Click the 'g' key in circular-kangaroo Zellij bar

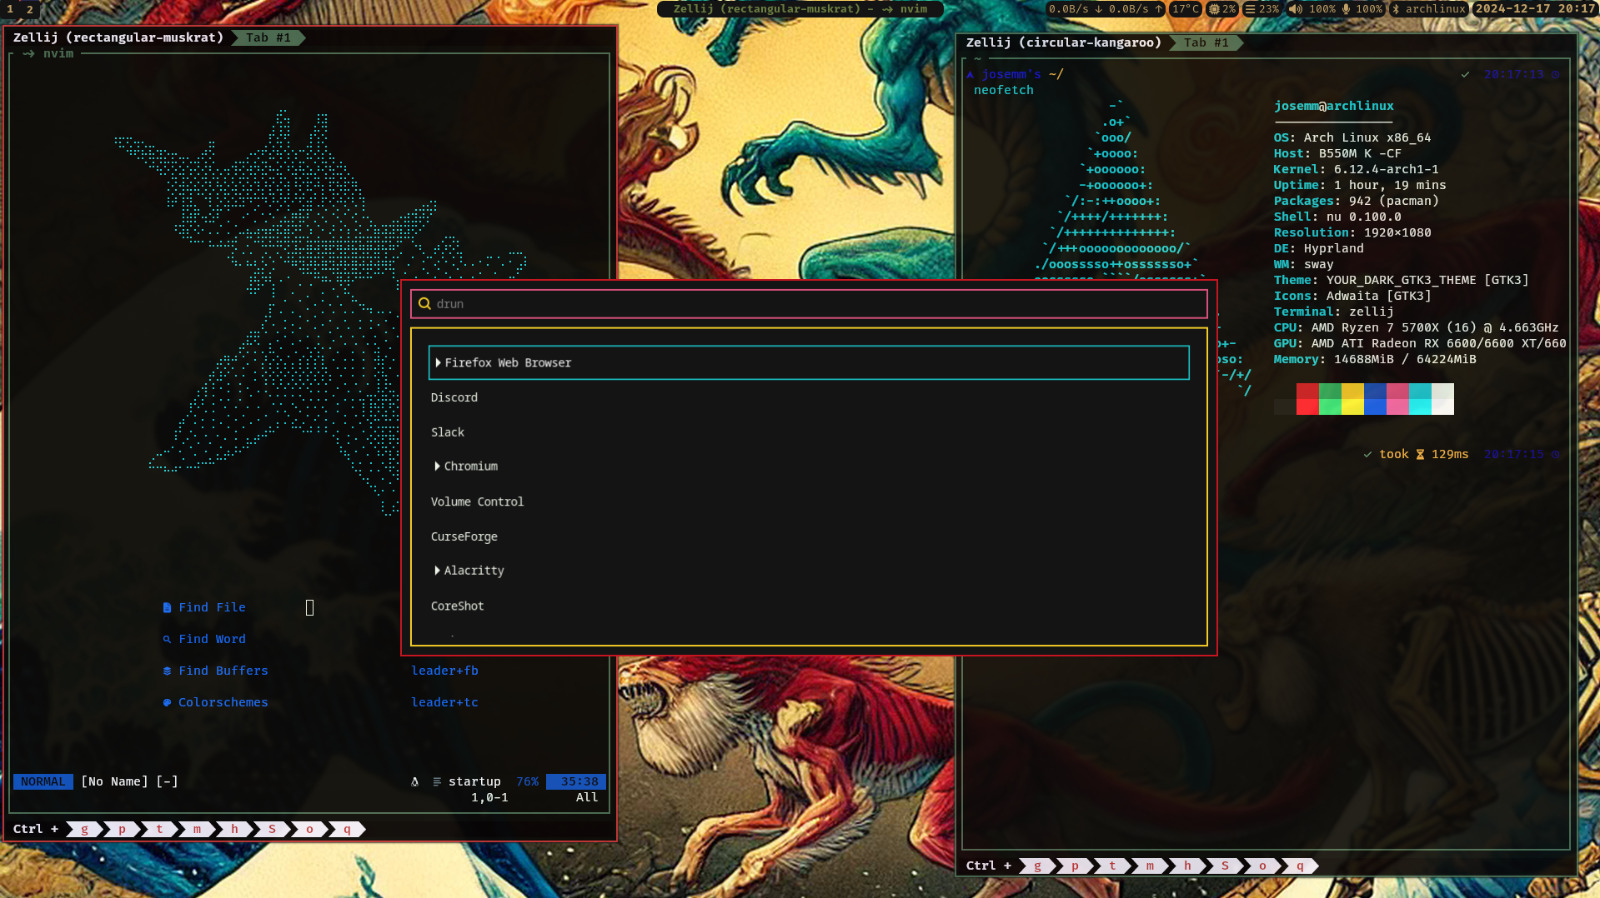click(x=1038, y=866)
